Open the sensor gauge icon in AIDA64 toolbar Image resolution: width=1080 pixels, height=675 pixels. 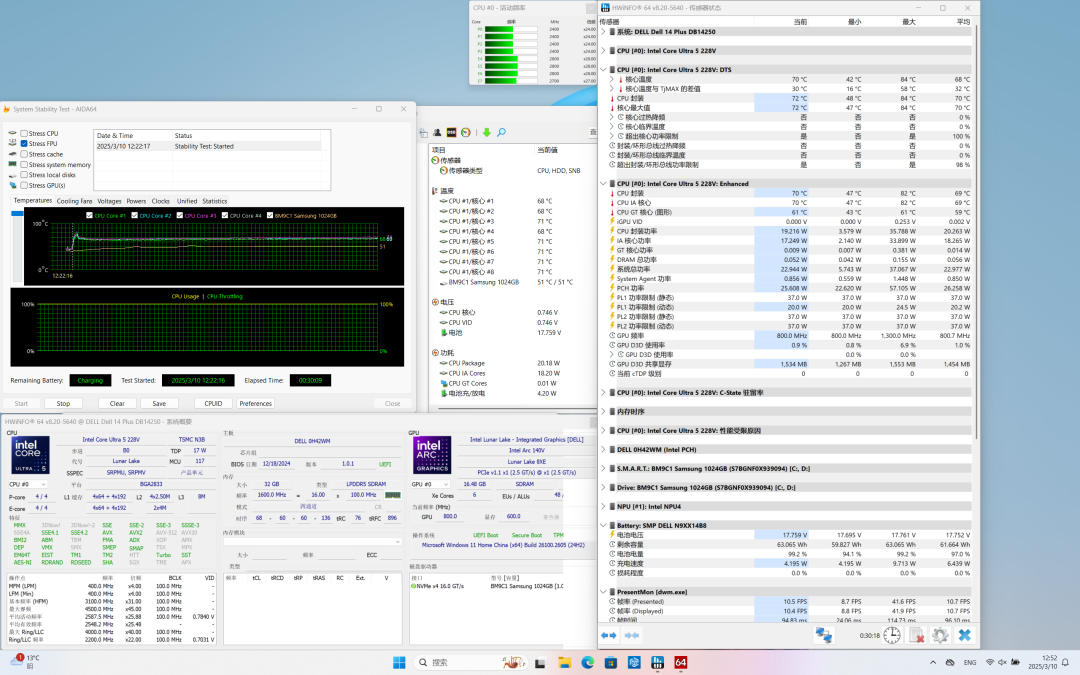(466, 132)
